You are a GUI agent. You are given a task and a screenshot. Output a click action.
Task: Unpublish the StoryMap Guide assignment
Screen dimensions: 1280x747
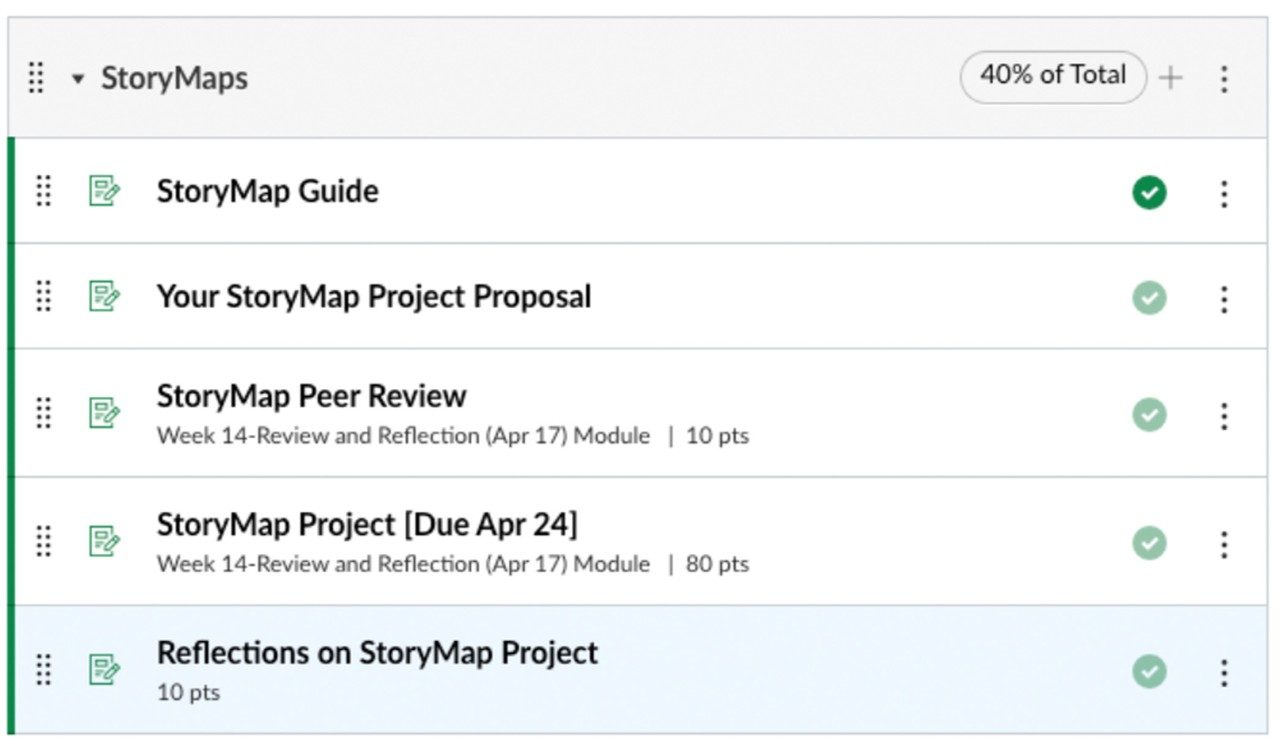[1149, 192]
